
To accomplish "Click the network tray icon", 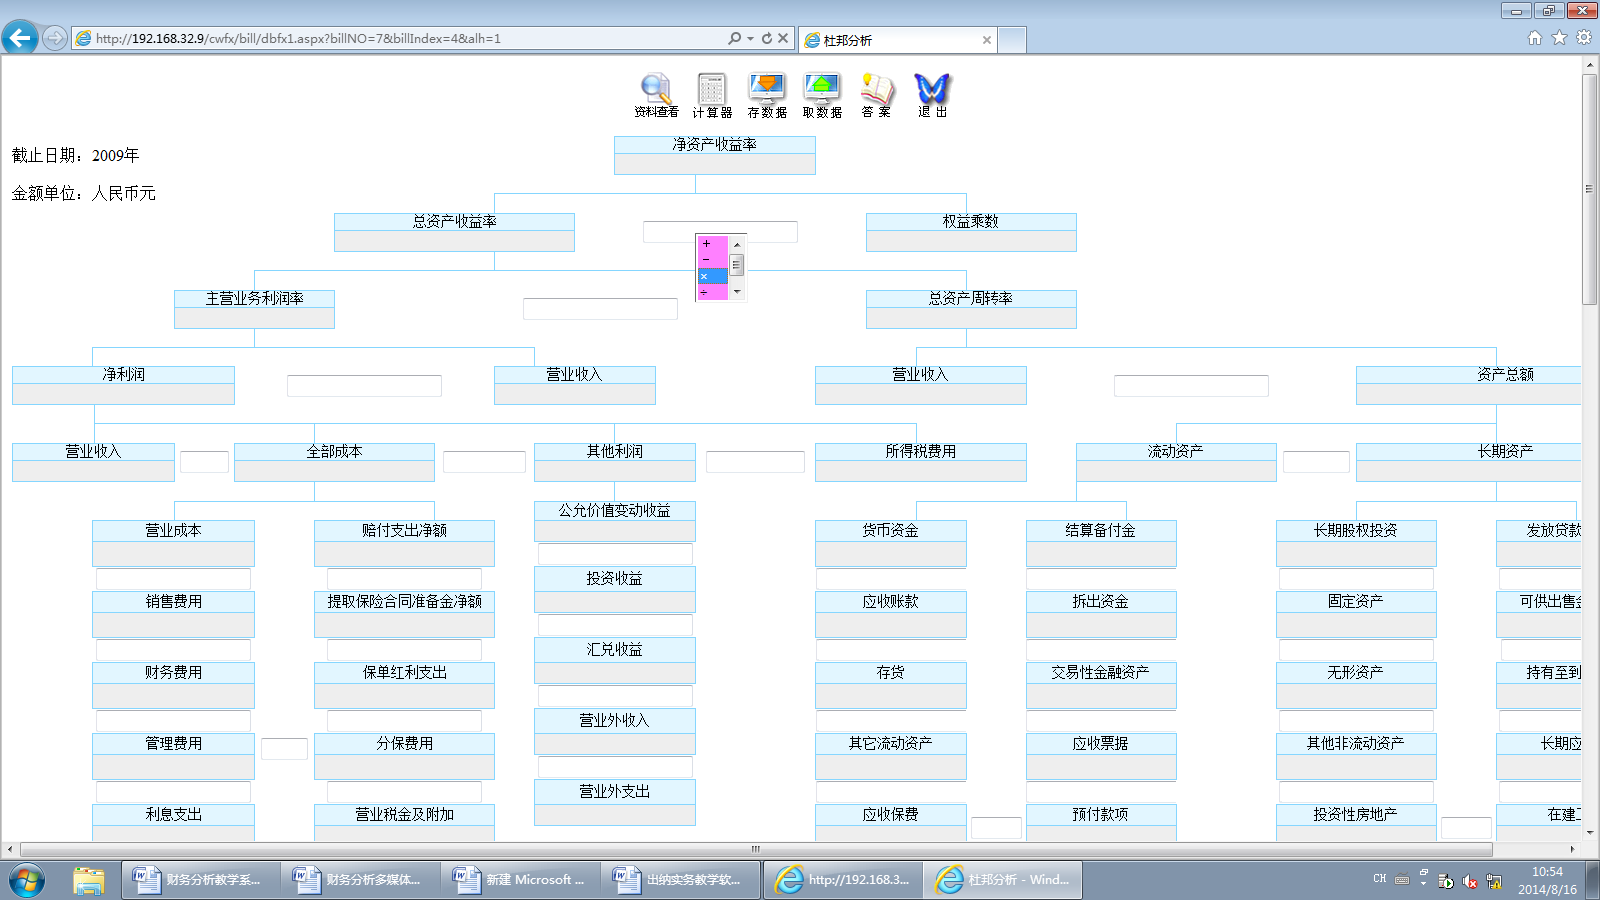I will [1494, 881].
